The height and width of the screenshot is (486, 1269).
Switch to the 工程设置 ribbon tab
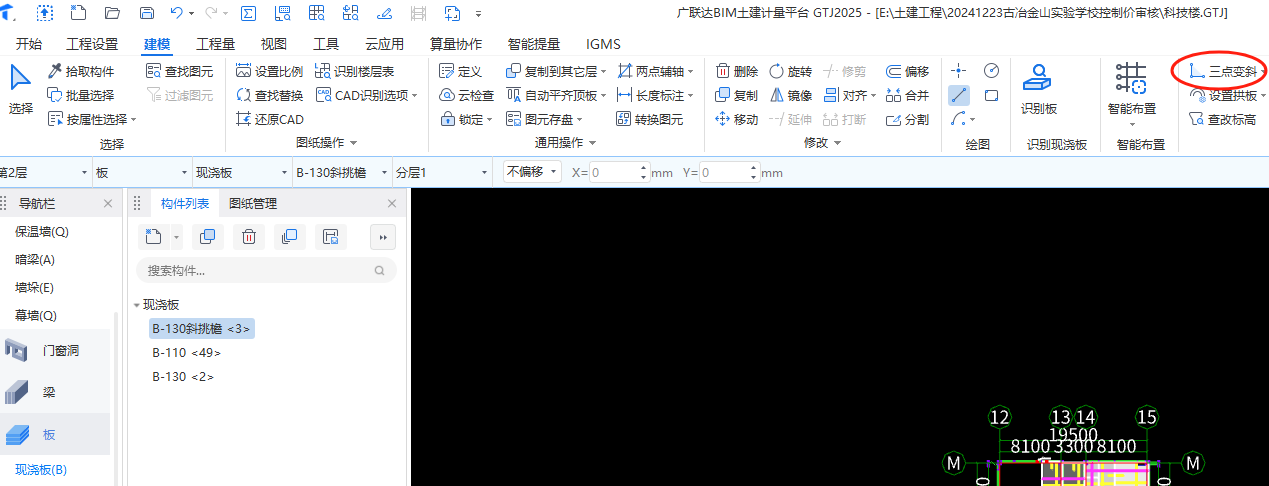(92, 44)
